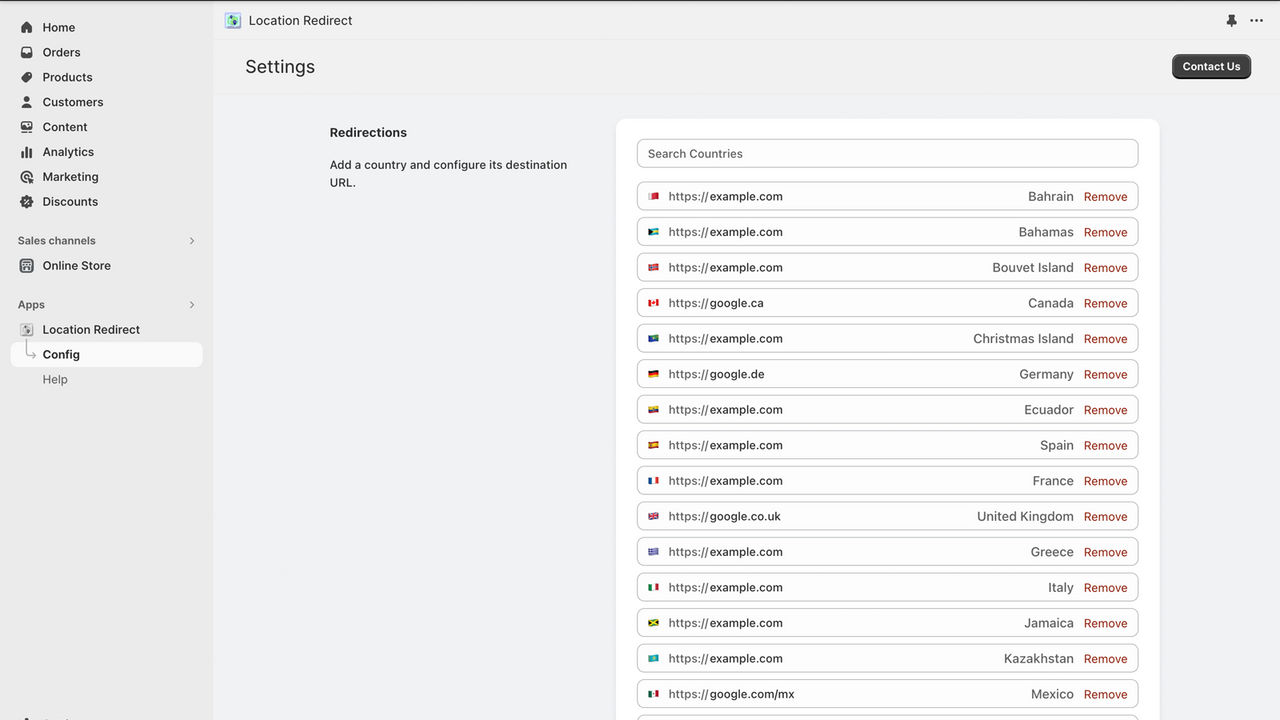The height and width of the screenshot is (720, 1280).
Task: Click the Greece country label
Action: pyautogui.click(x=1052, y=552)
